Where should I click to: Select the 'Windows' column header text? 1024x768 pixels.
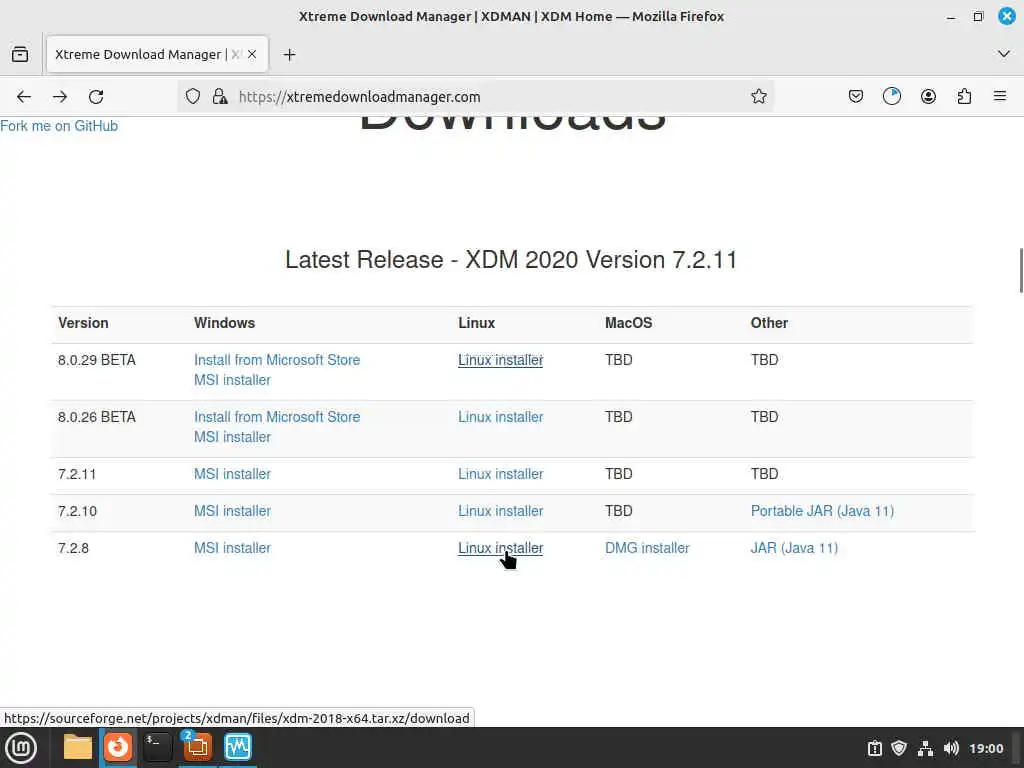coord(225,323)
